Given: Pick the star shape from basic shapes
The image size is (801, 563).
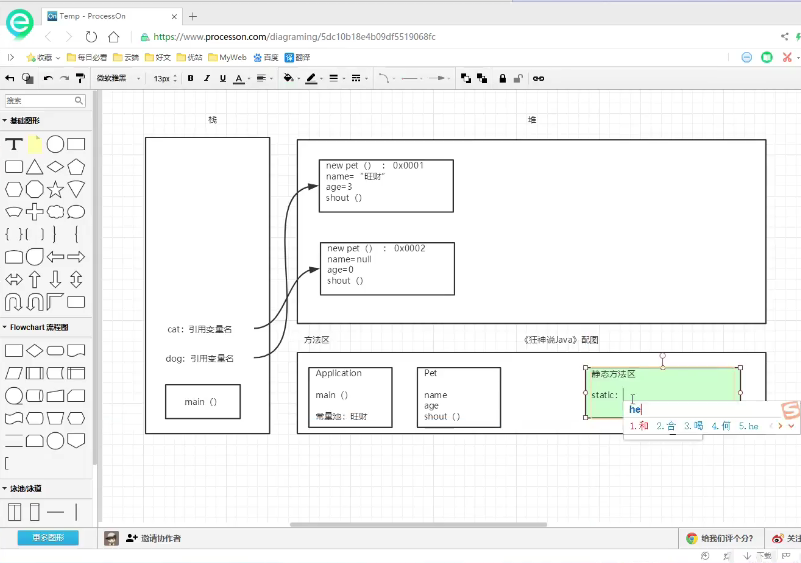Looking at the screenshot, I should [x=56, y=189].
